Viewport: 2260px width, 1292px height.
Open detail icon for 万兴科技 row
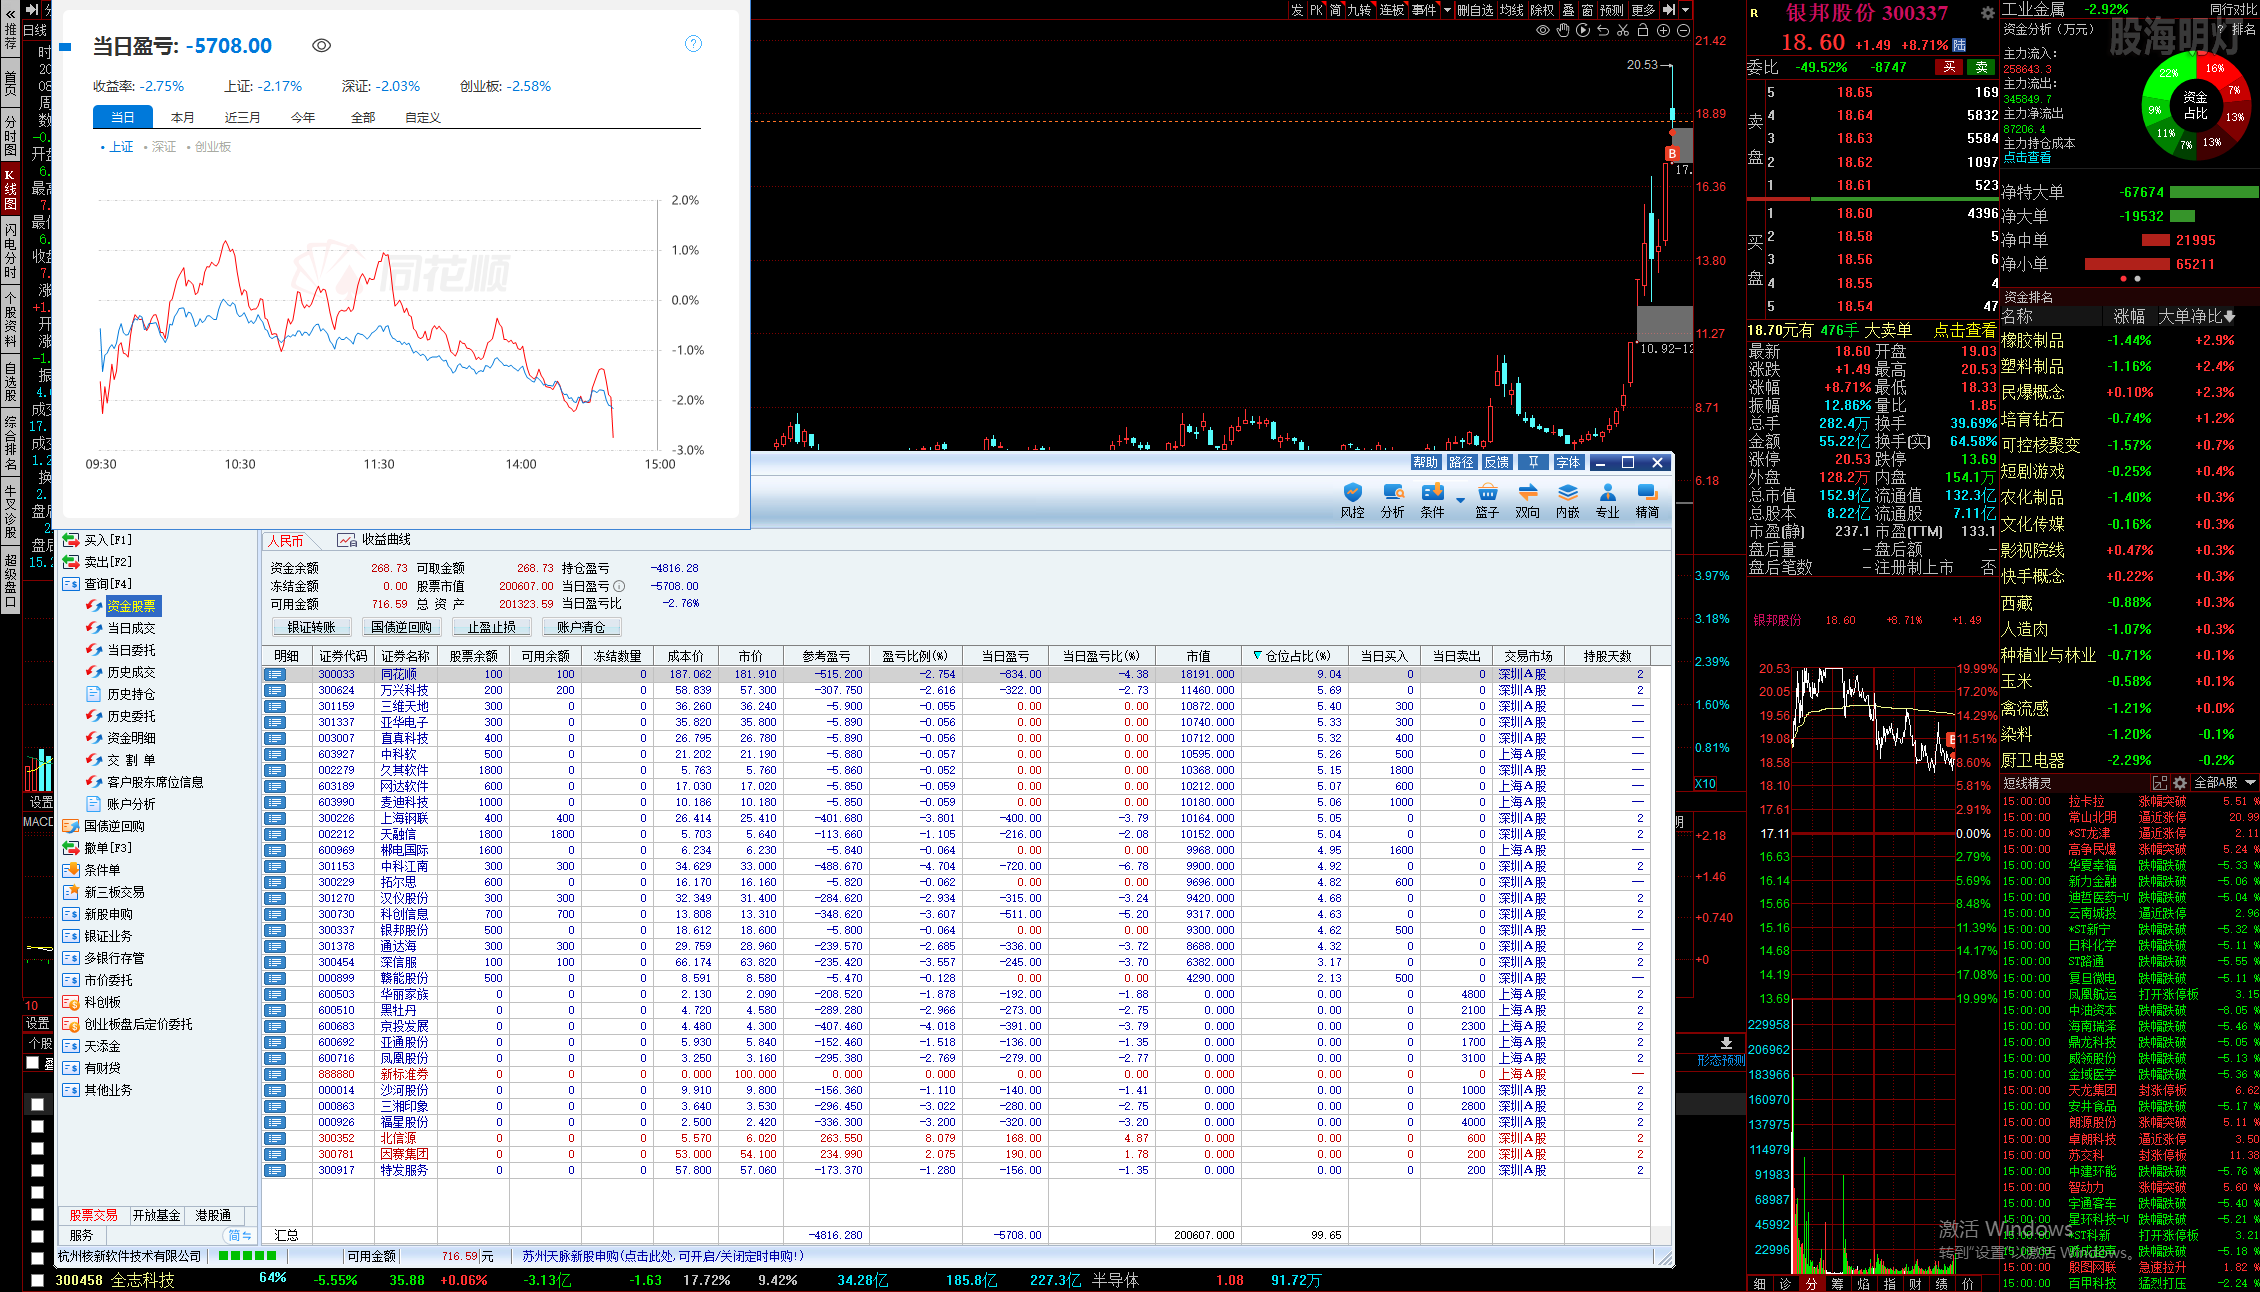pos(275,691)
